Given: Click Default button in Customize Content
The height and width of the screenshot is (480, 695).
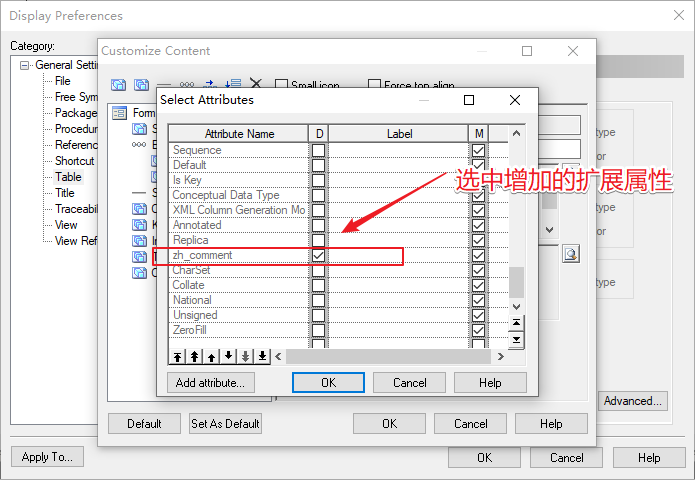Looking at the screenshot, I should pyautogui.click(x=144, y=424).
